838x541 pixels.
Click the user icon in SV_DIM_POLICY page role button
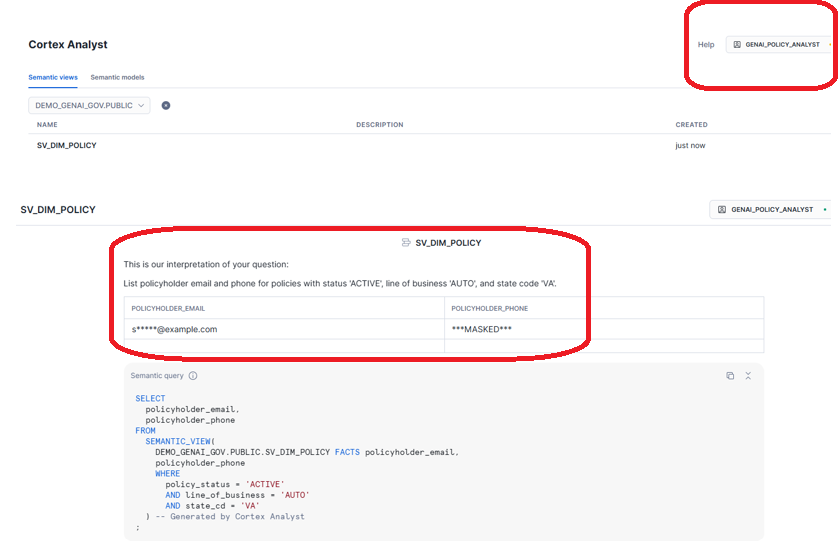click(x=722, y=210)
